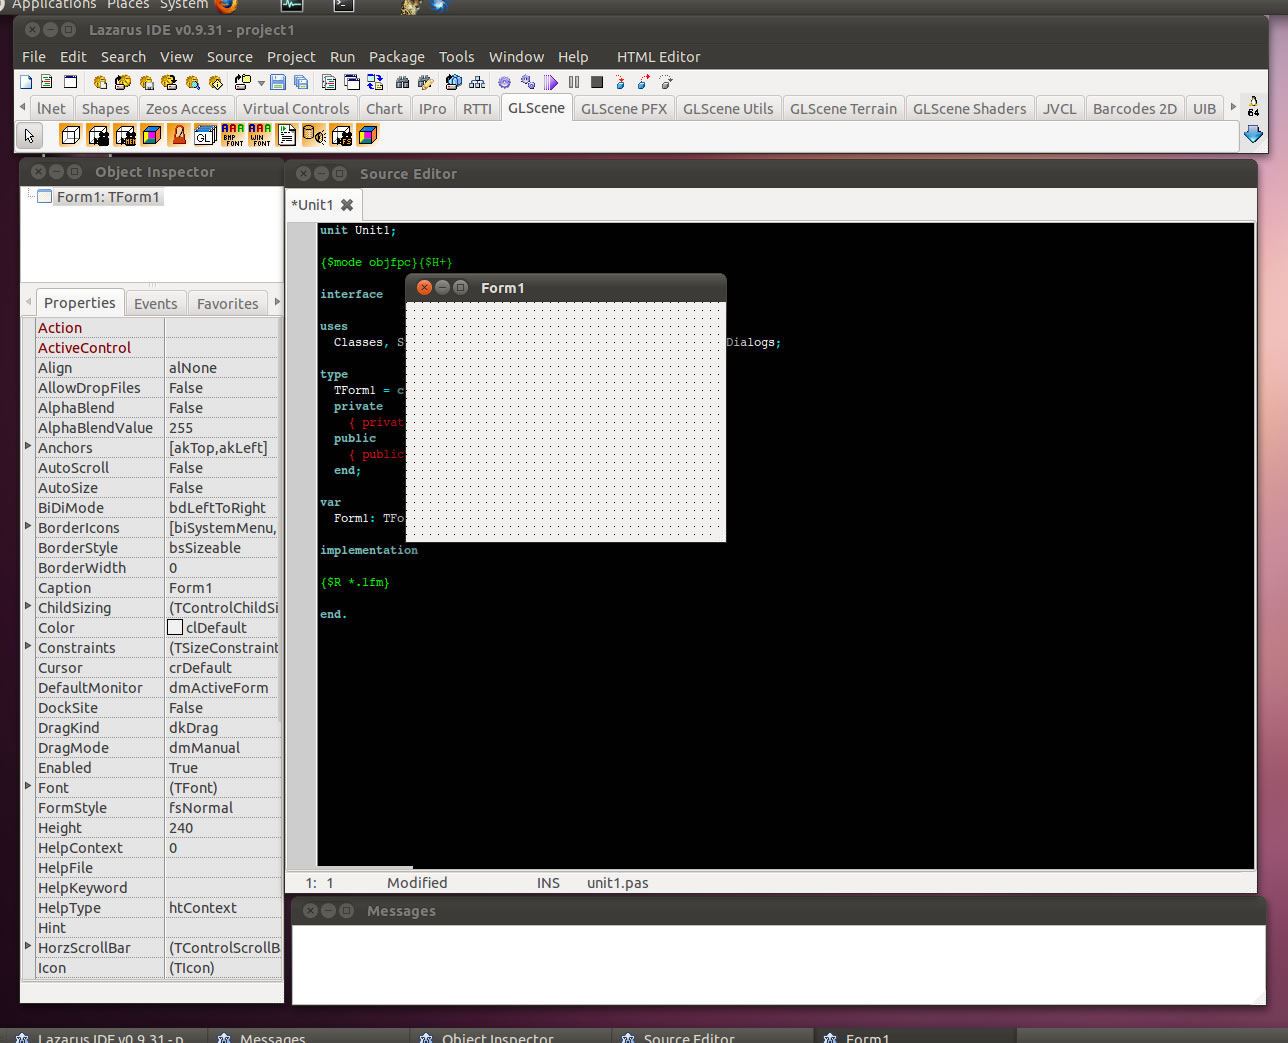Open the HTML Editor menu

pos(658,57)
